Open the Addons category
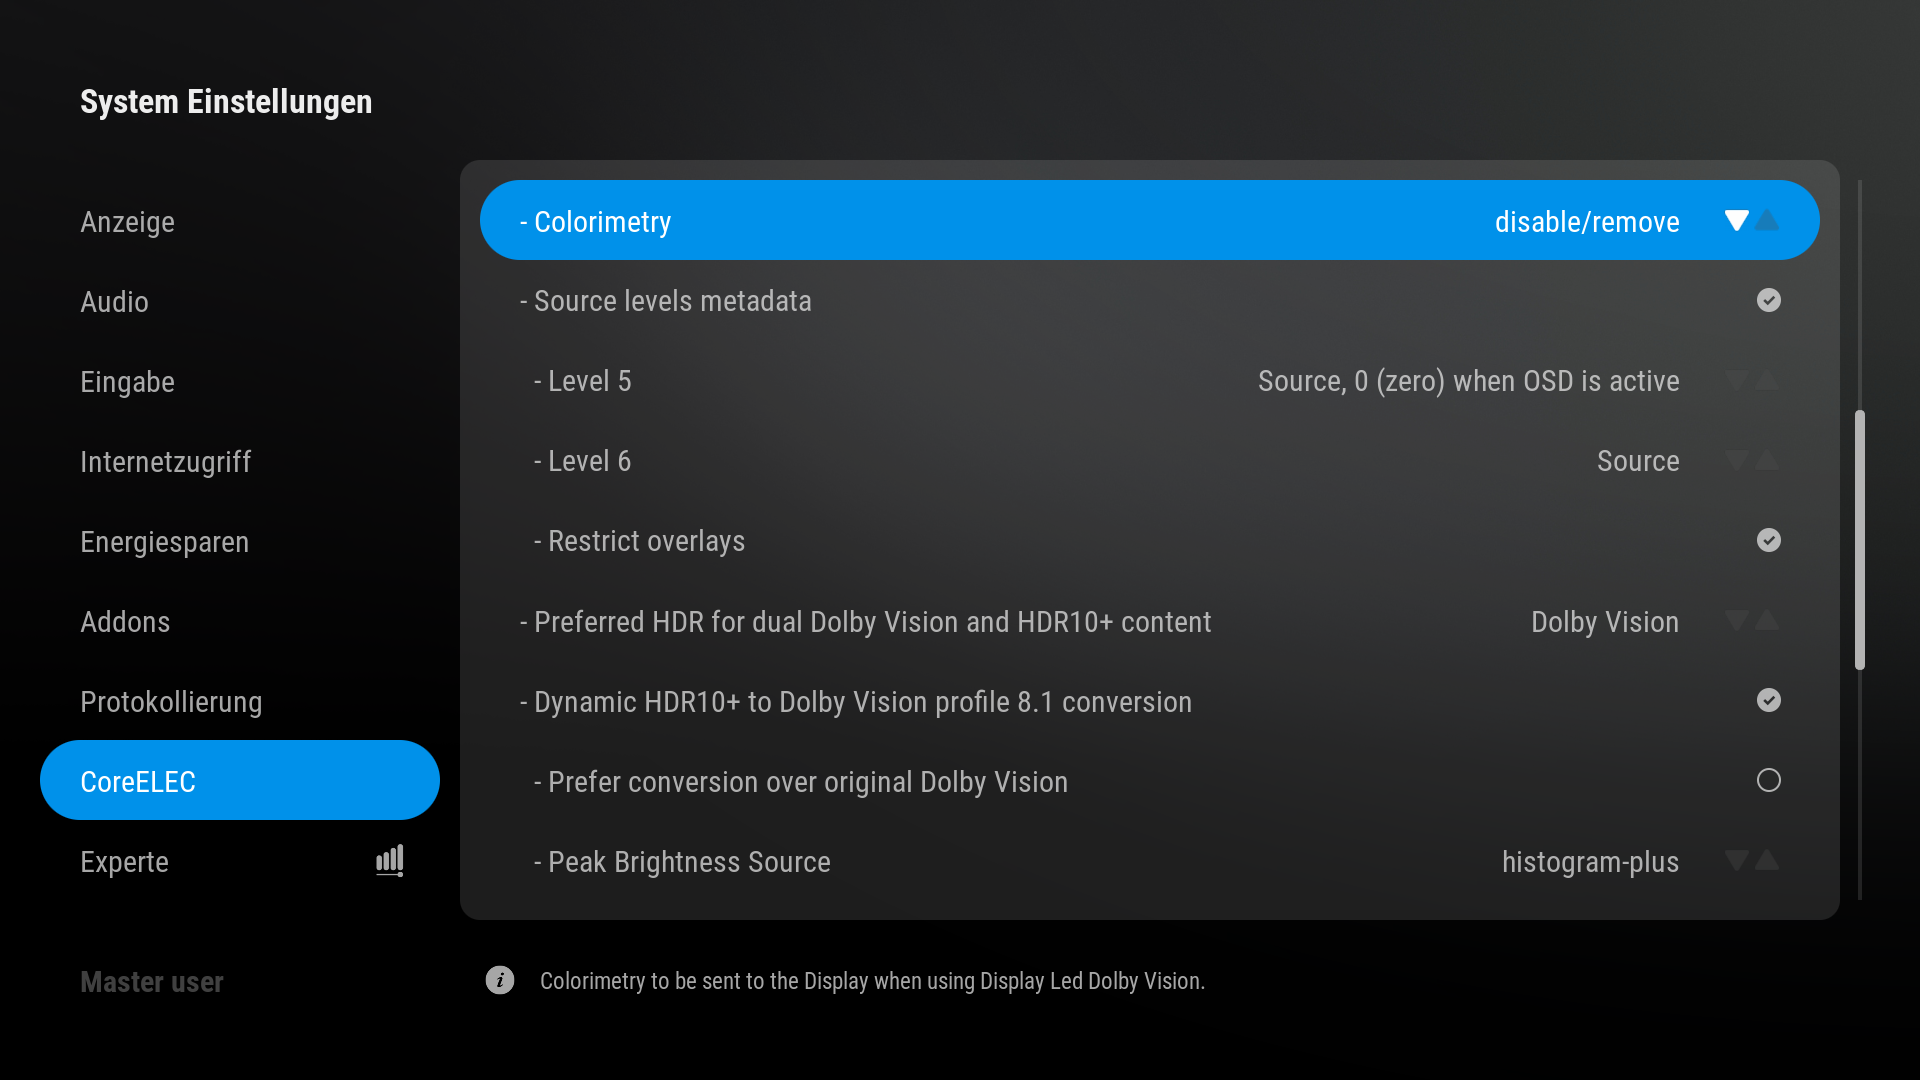Screen dimensions: 1920x1080 [x=240, y=621]
